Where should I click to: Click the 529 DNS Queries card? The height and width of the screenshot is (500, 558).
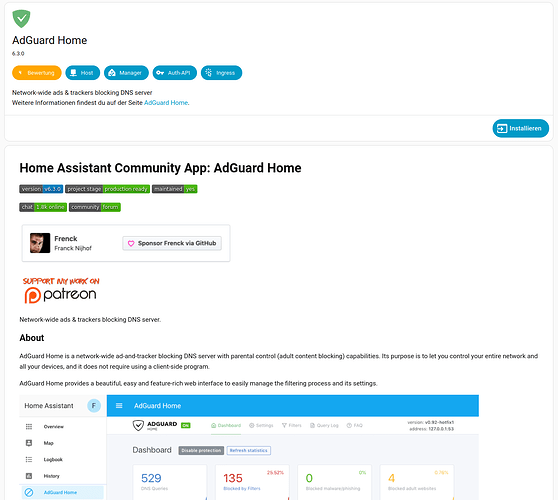[x=170, y=482]
